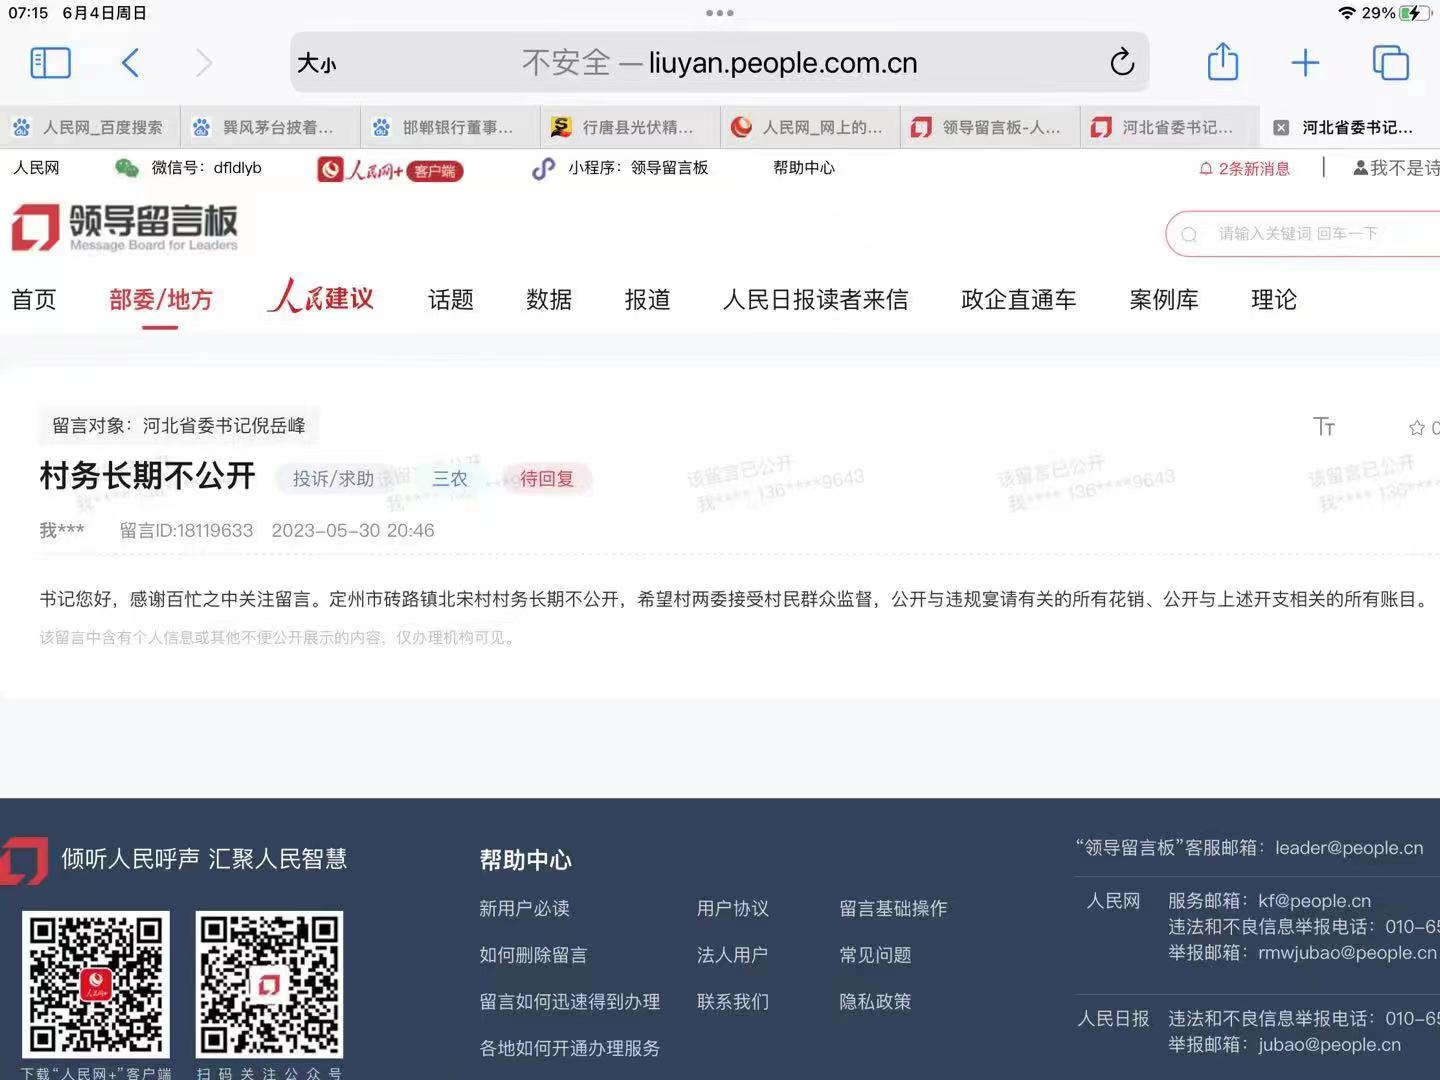Open notifications via the bell icon

coord(1206,169)
